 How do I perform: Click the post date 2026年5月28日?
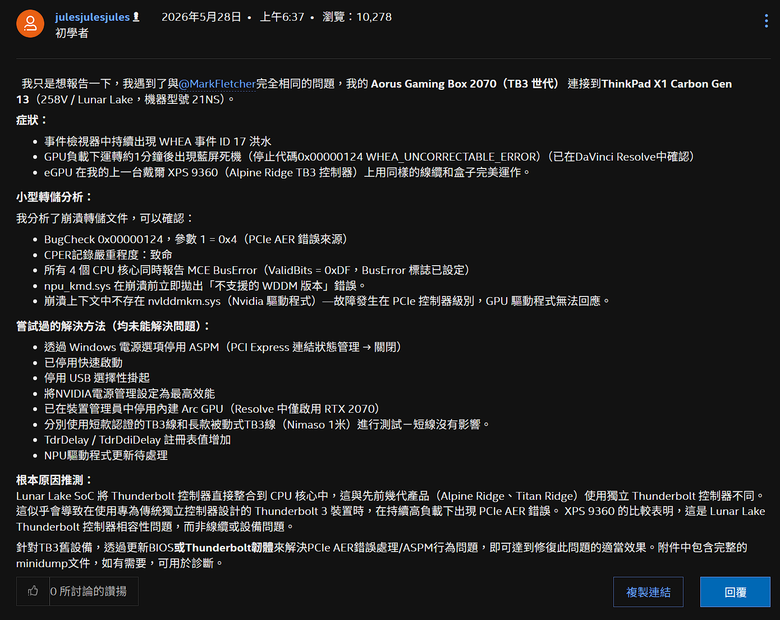[x=201, y=17]
